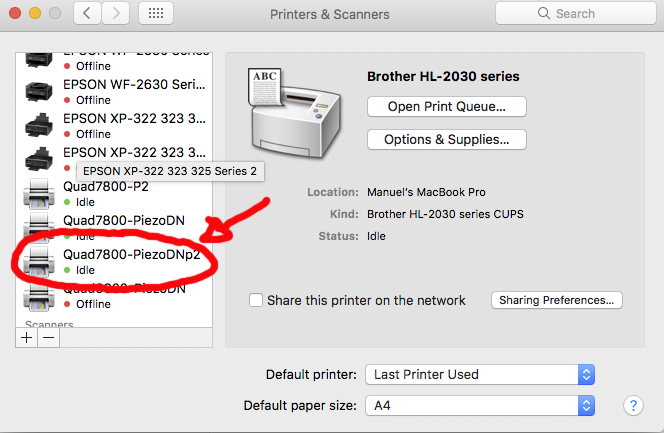Screen dimensions: 664x433
Task: Select the first EPSON XP-322 323 printer
Action: point(135,118)
